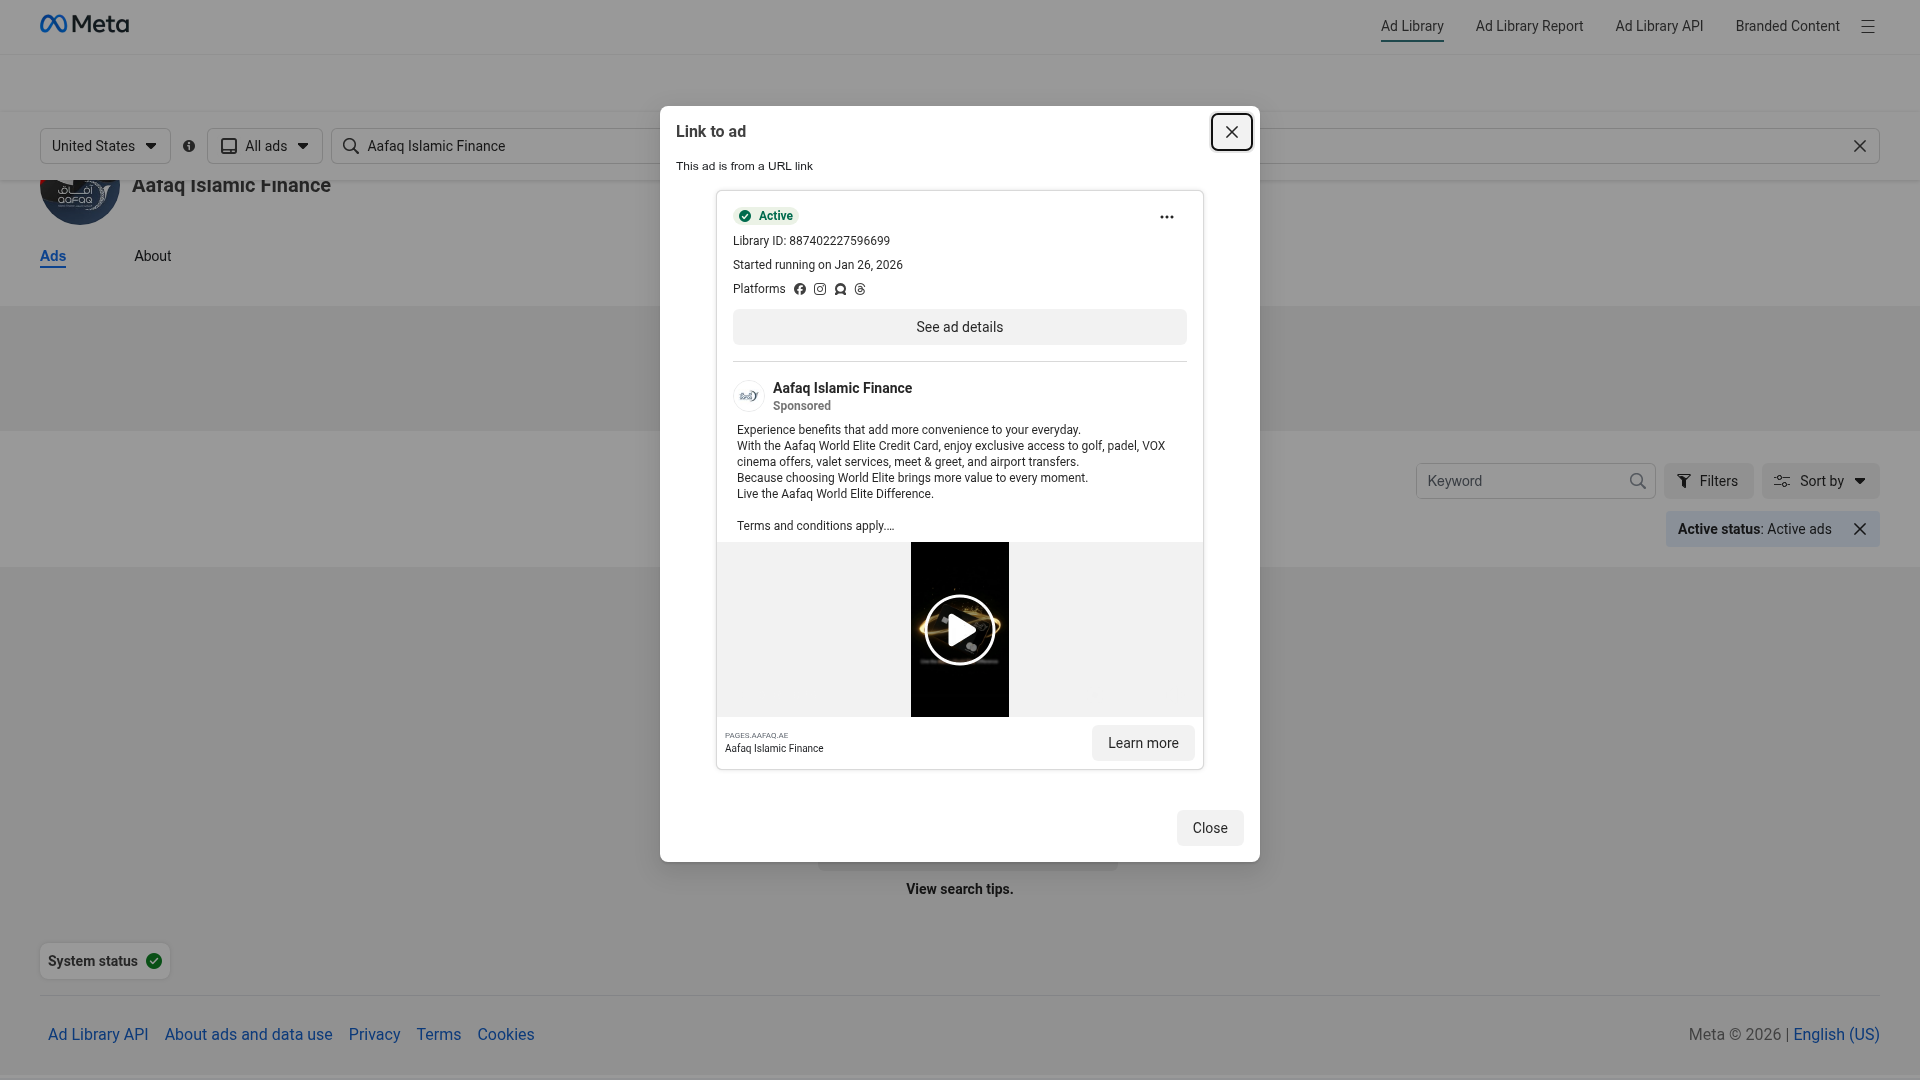Click the Facebook platform icon
The height and width of the screenshot is (1080, 1920).
pyautogui.click(x=800, y=289)
